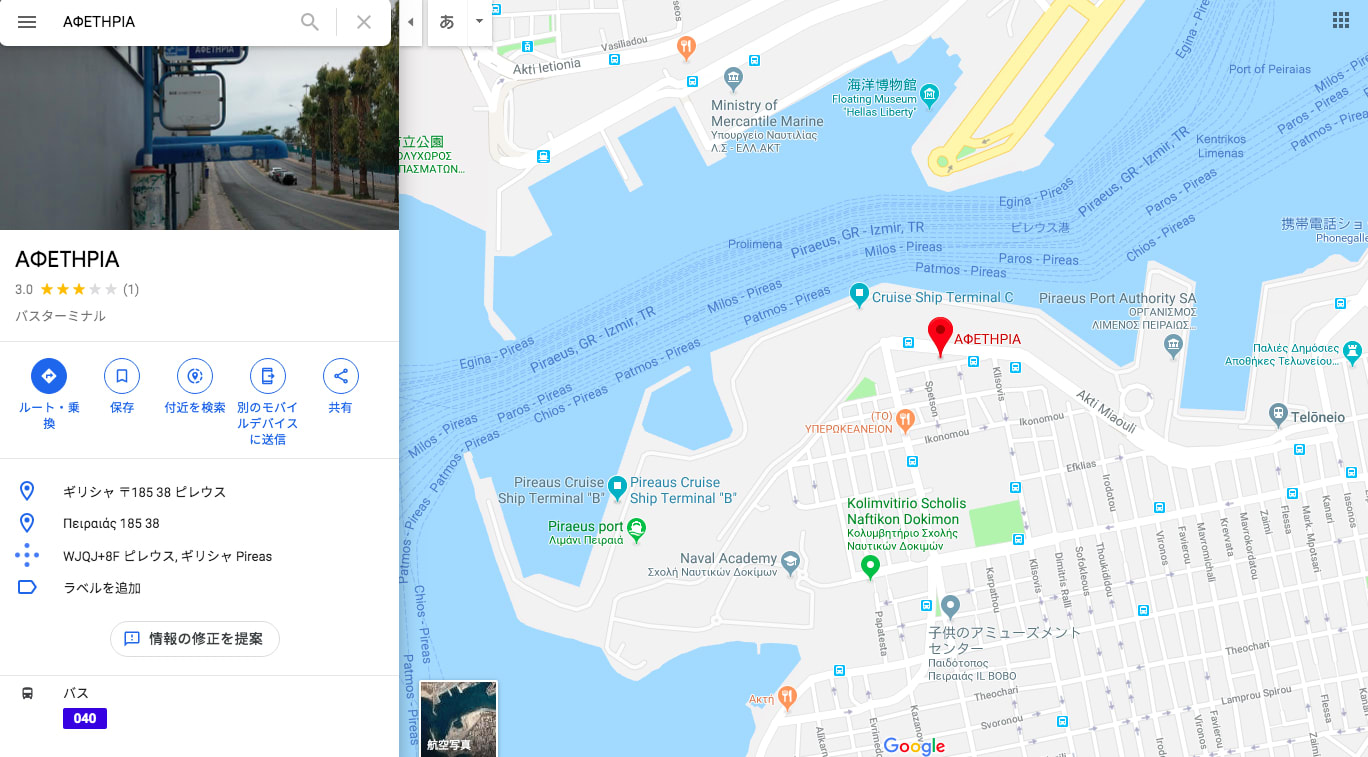Open the 3.0 star rating reviews

pos(77,290)
